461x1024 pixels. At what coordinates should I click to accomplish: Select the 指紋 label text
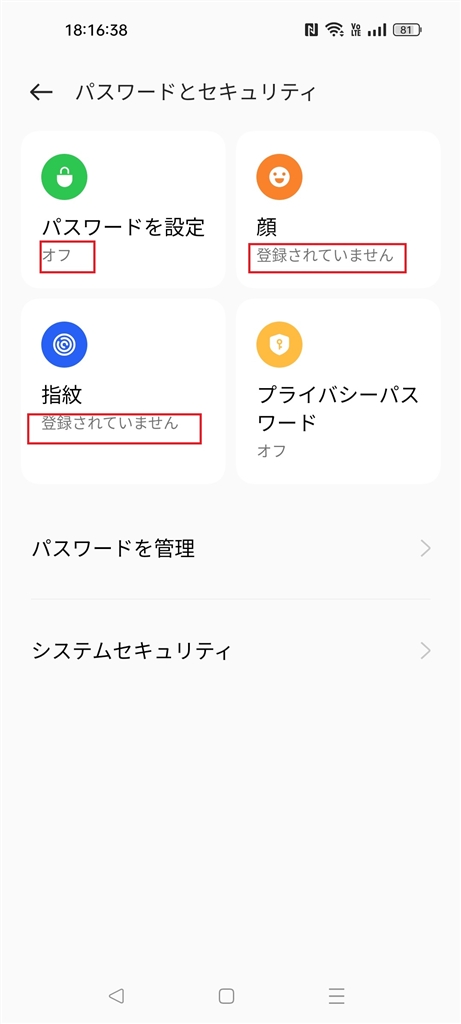tap(61, 395)
